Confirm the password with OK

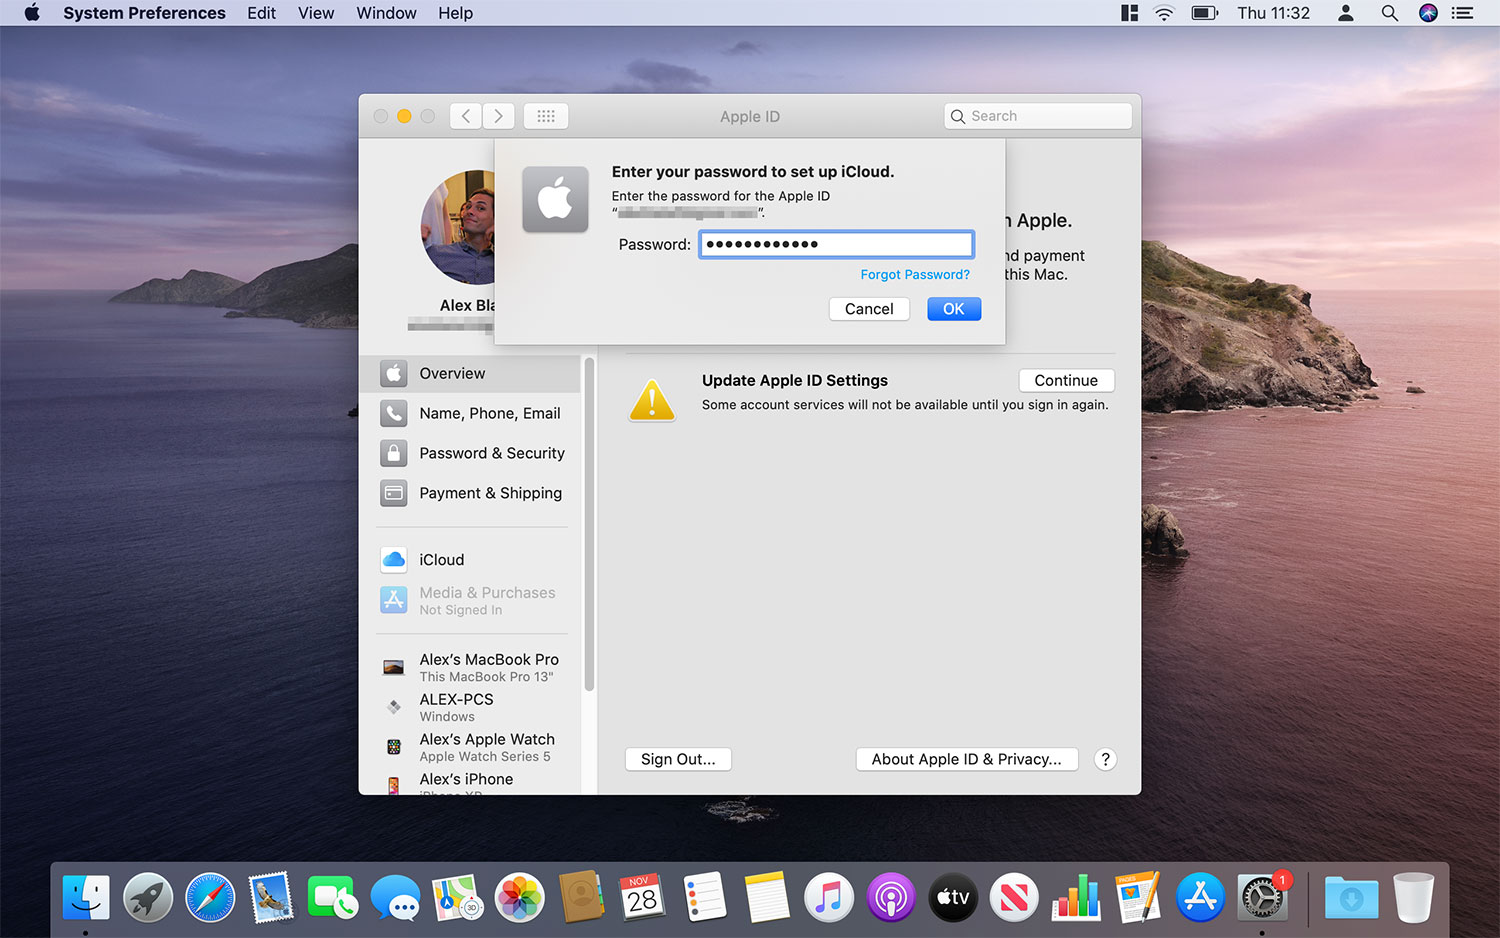click(954, 309)
